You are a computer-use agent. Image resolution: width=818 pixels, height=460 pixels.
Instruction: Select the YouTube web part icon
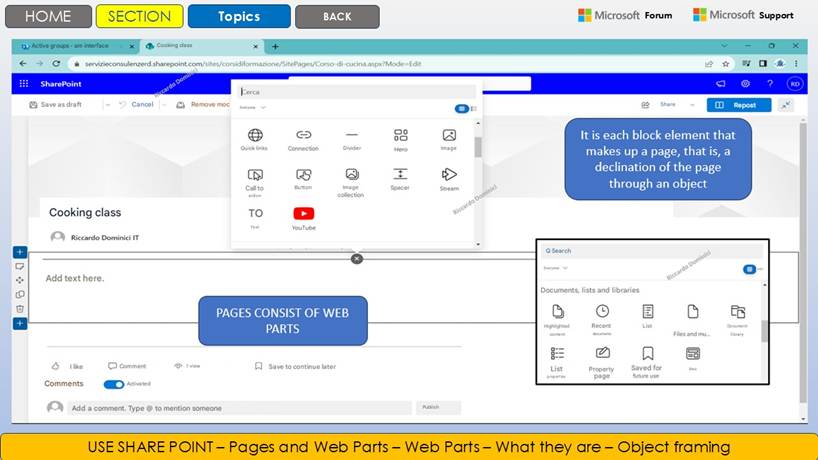(x=304, y=213)
